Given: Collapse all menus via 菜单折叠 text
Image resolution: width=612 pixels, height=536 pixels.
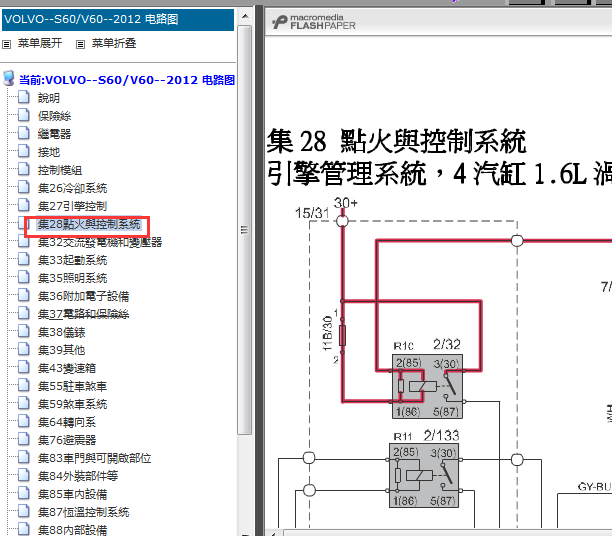Looking at the screenshot, I should [114, 43].
